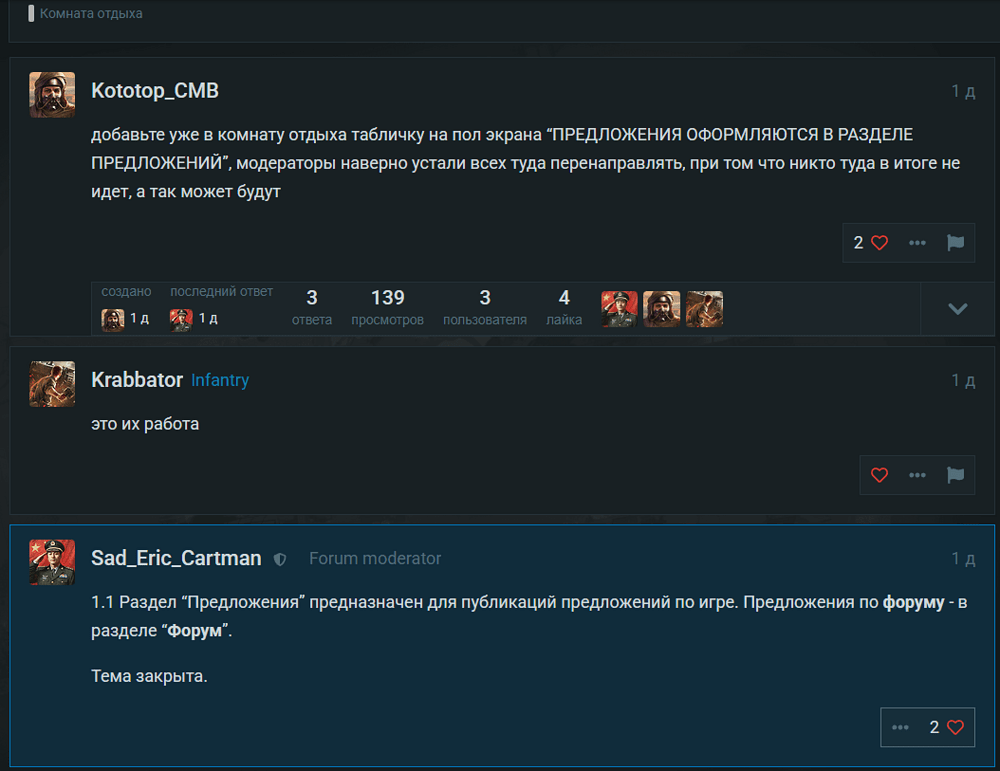Click the moderator shield icon beside Sad_Eric_Cartman
Viewport: 1000px width, 771px height.
click(x=280, y=559)
